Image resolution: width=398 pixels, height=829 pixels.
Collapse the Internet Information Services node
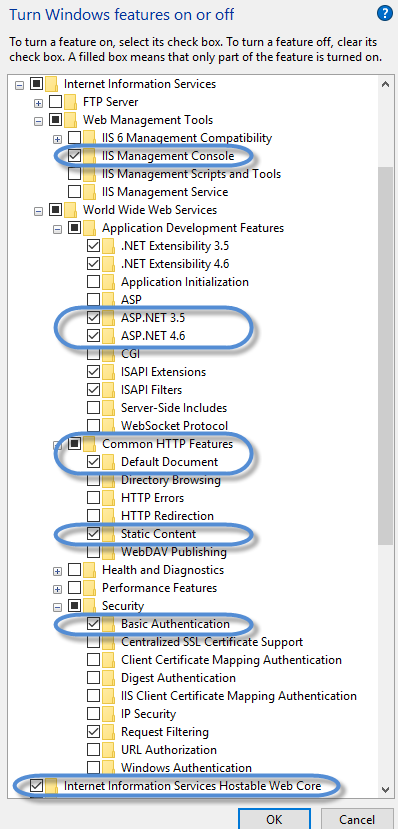(20, 85)
